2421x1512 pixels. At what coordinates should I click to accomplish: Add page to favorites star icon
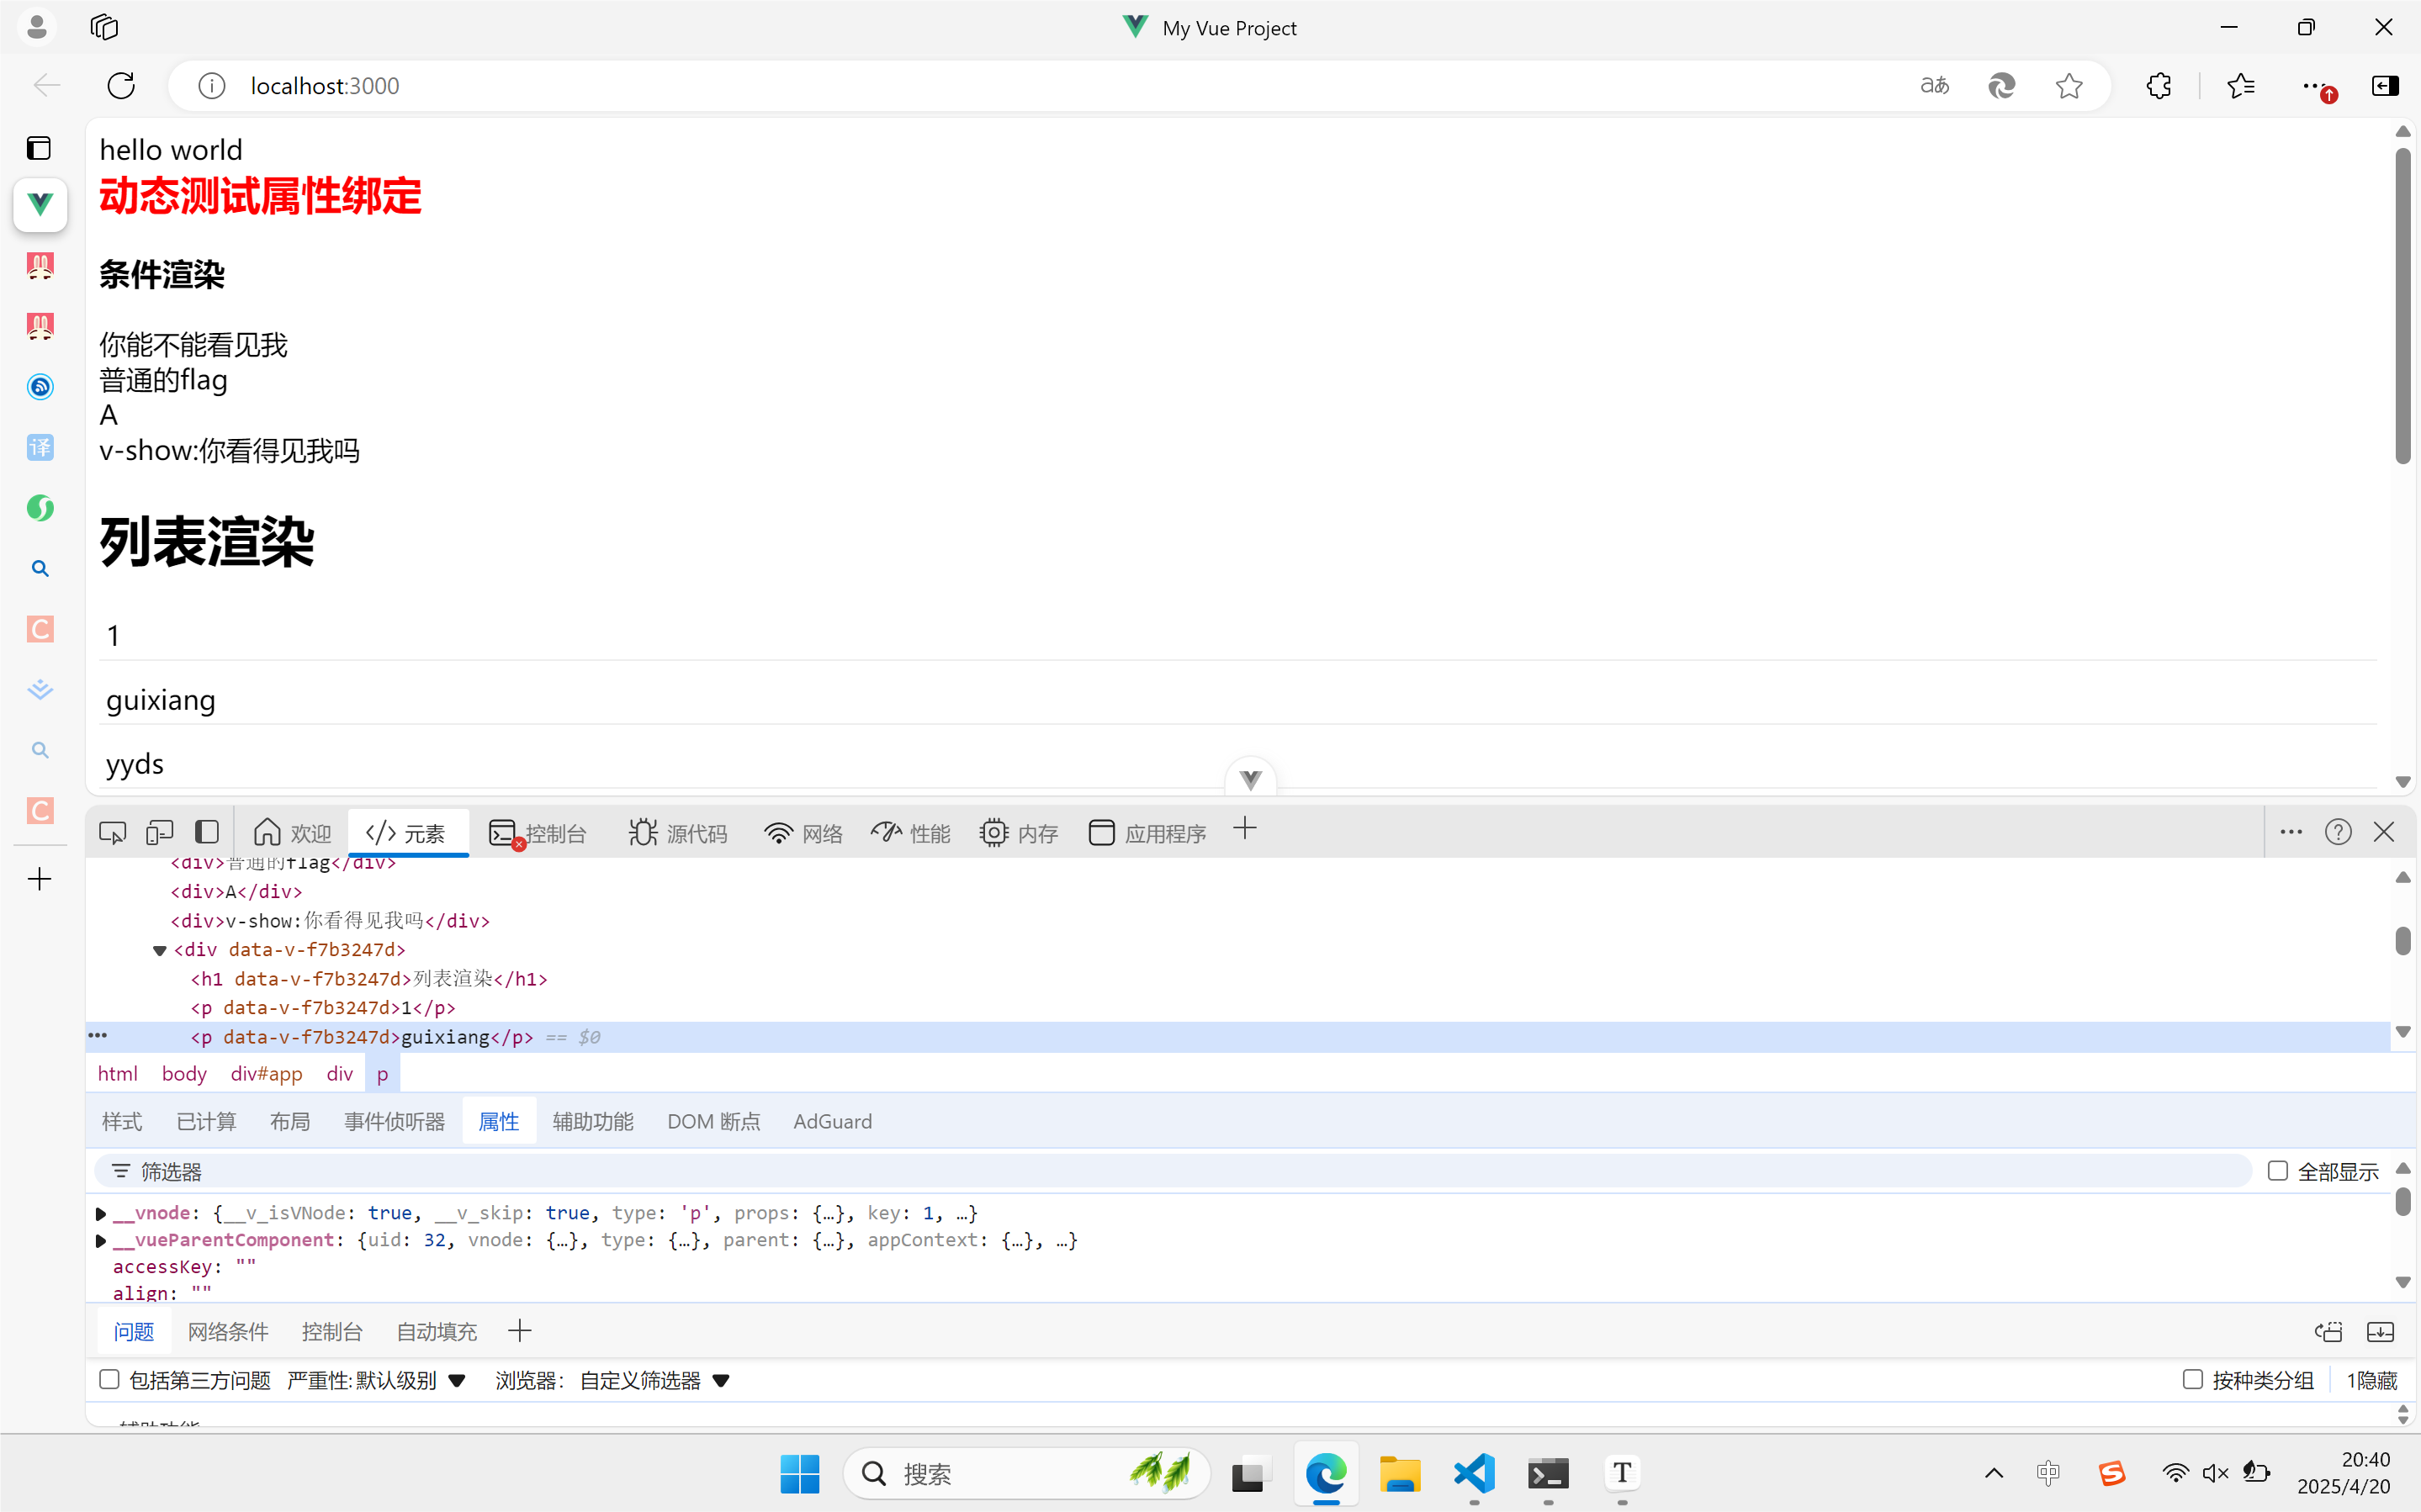(x=2069, y=86)
